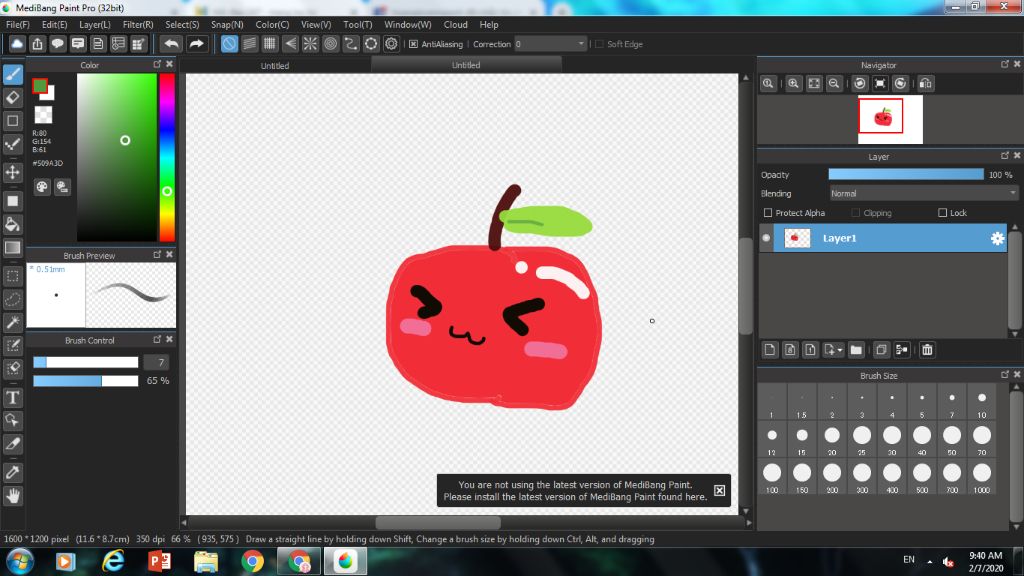This screenshot has width=1024, height=576.
Task: Select the rectangular Select tool
Action: click(x=12, y=276)
